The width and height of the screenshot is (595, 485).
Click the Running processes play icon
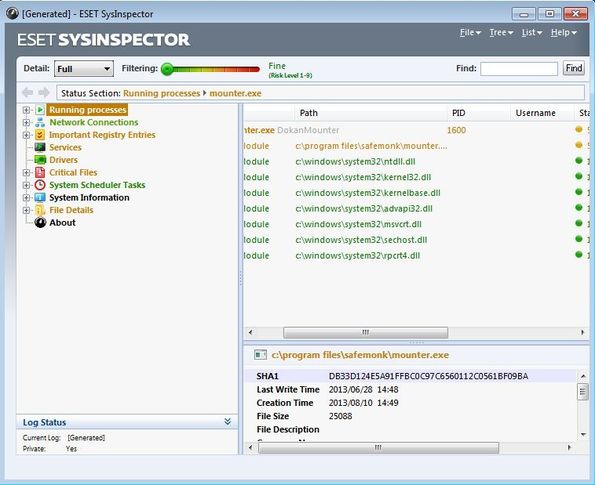40,110
